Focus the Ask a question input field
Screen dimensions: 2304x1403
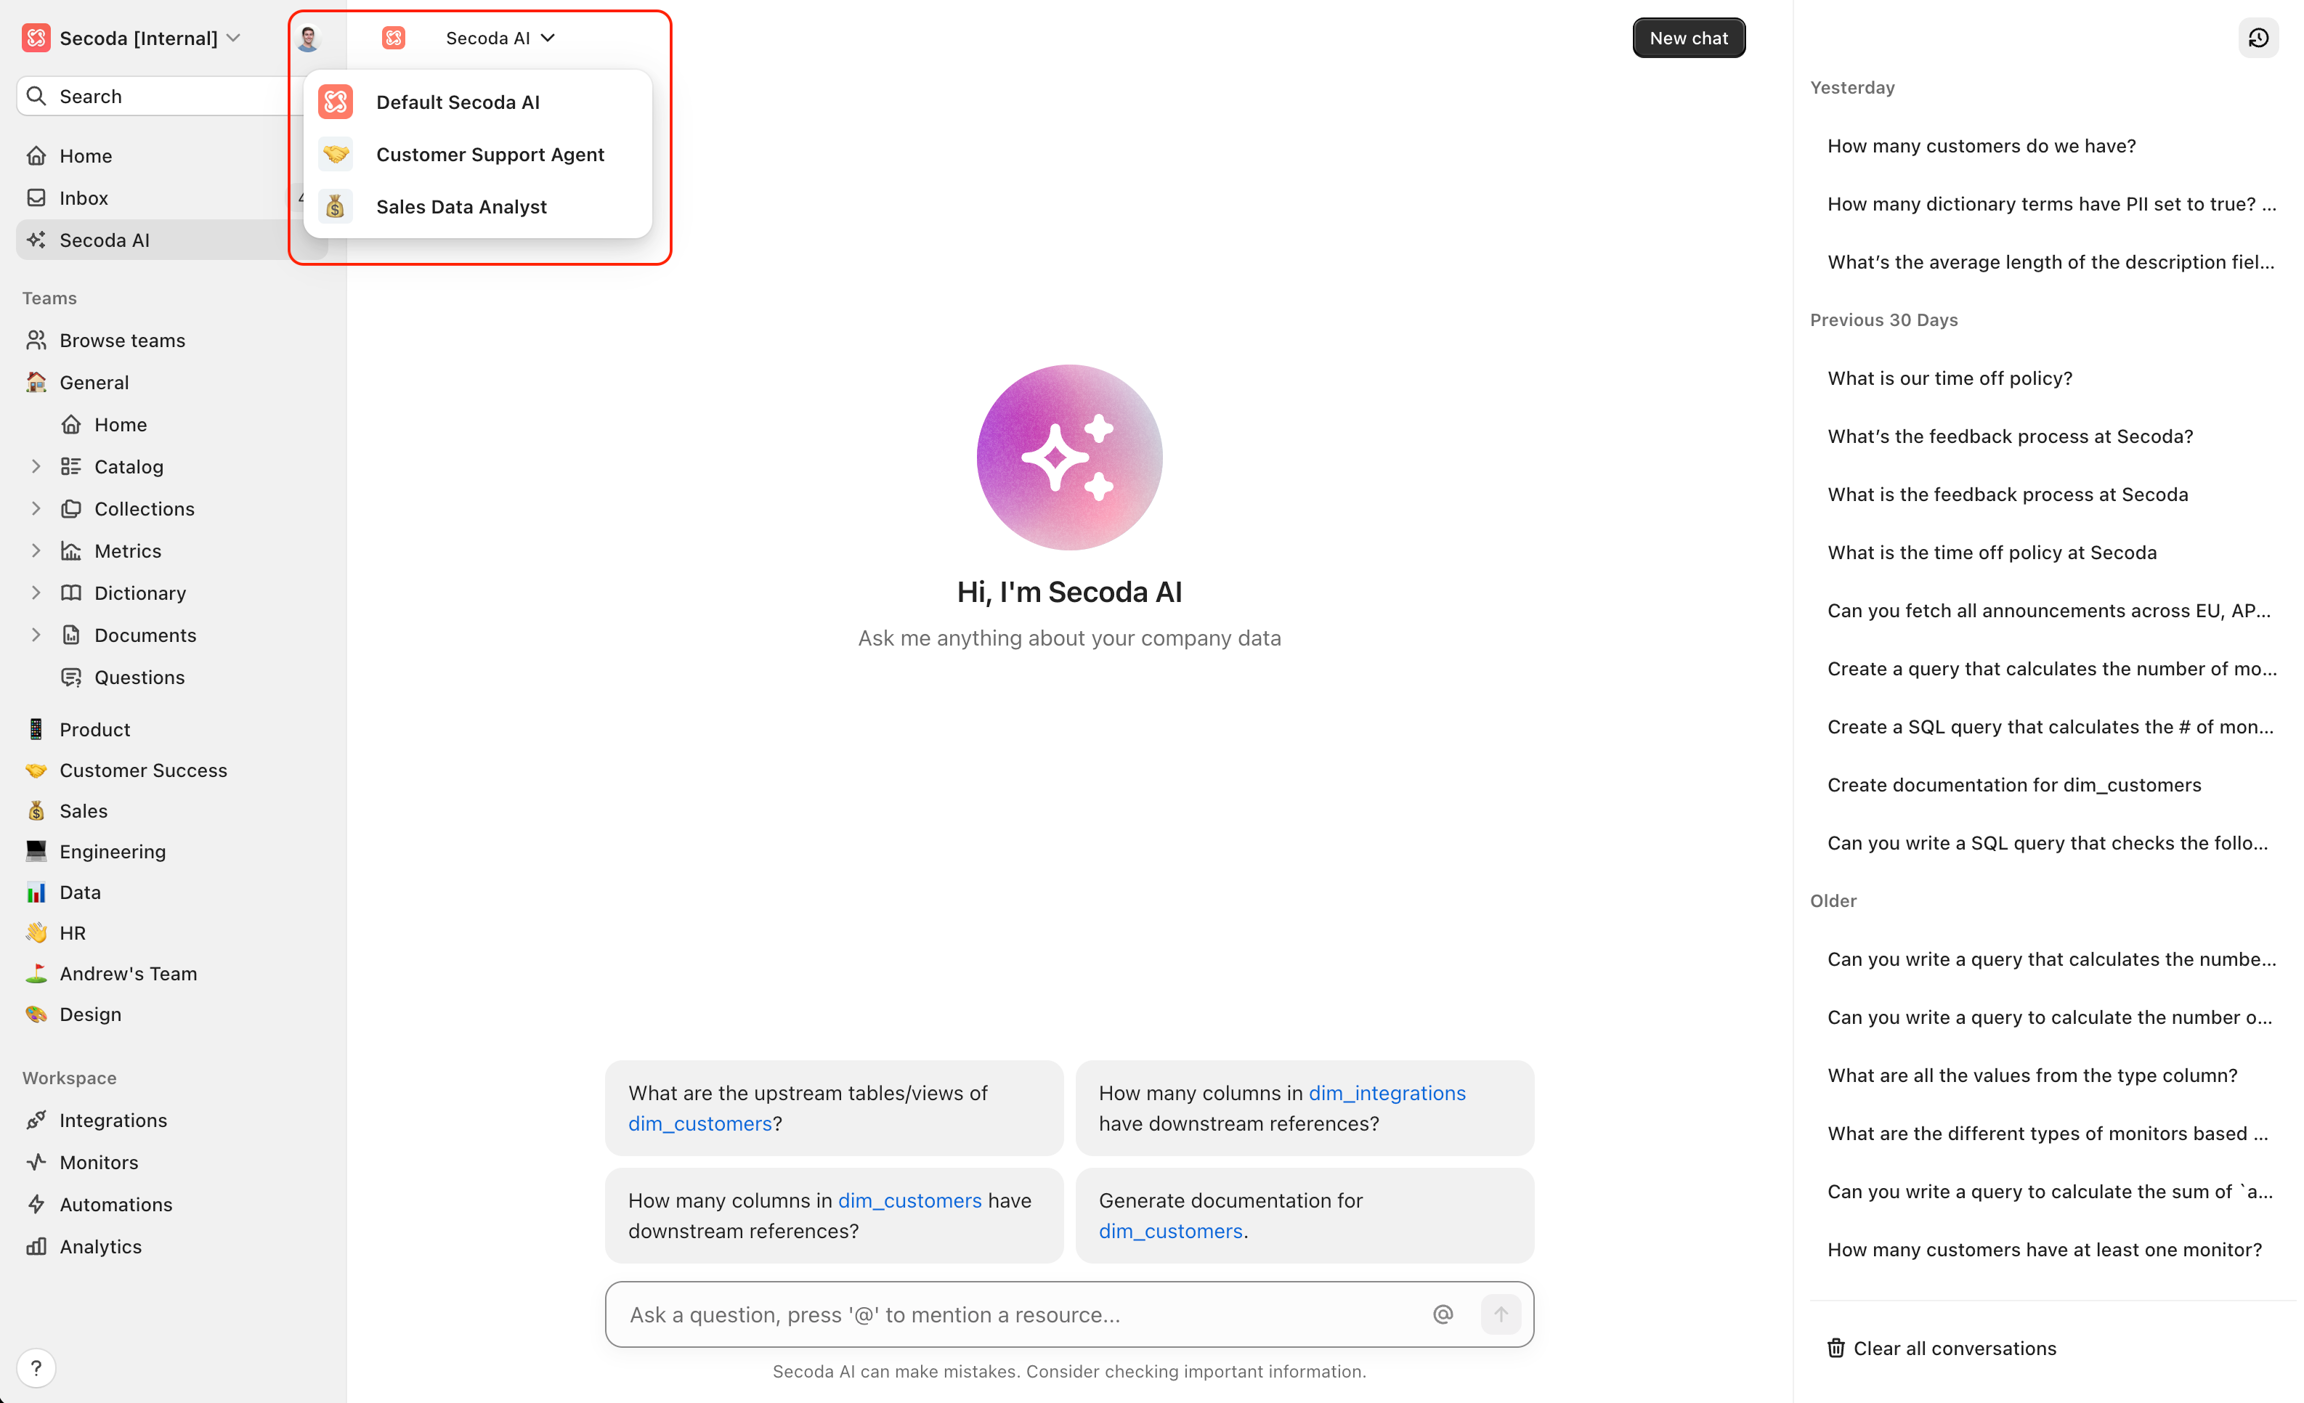tap(1020, 1314)
